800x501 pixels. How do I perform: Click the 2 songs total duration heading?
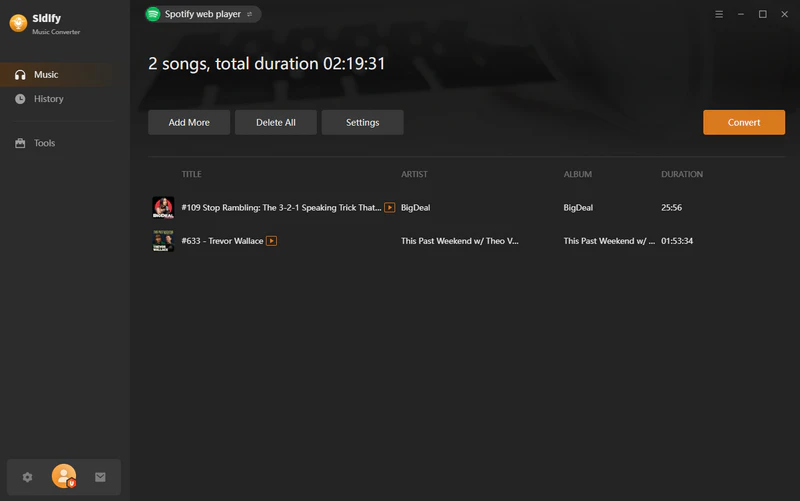[267, 64]
